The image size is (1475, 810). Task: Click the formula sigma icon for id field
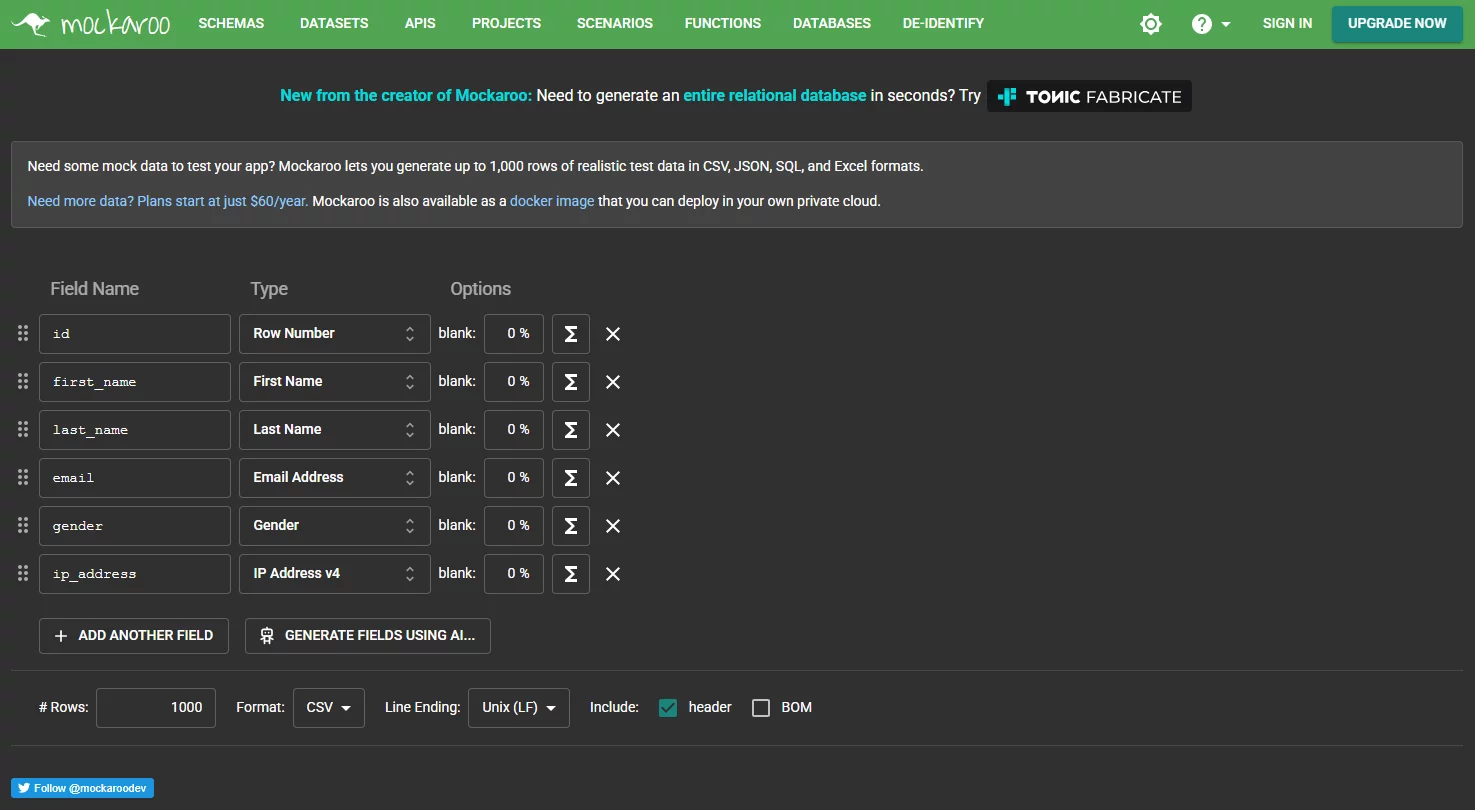click(x=570, y=334)
